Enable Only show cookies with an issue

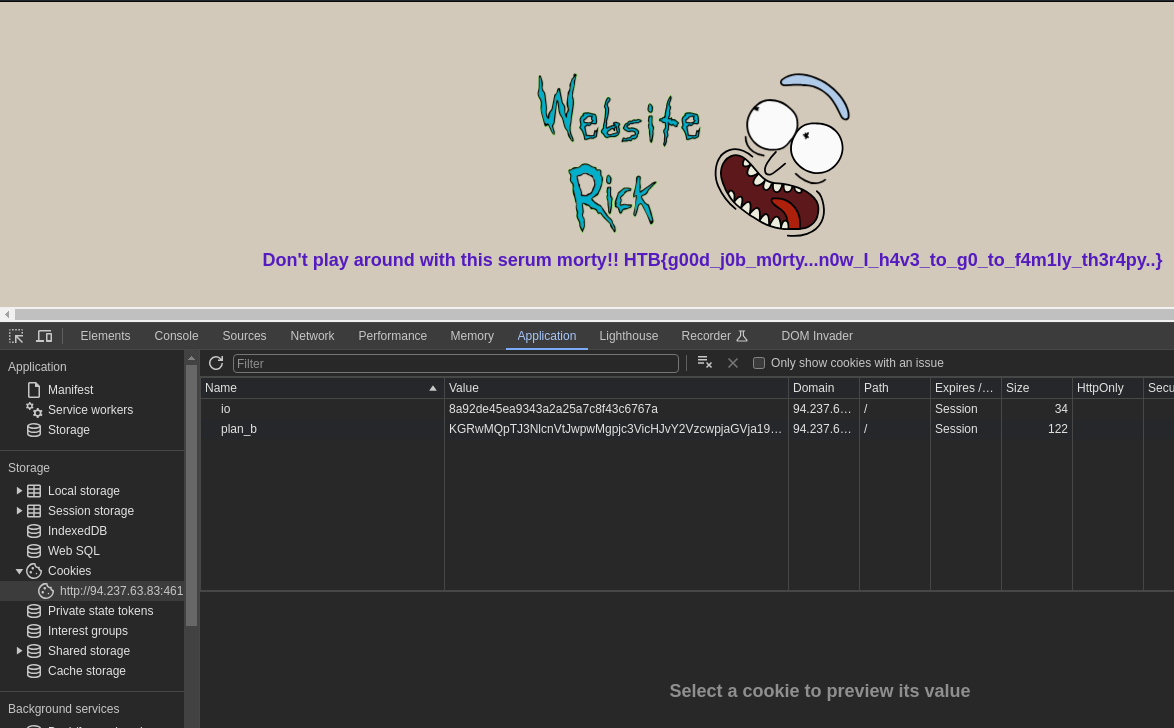[758, 363]
